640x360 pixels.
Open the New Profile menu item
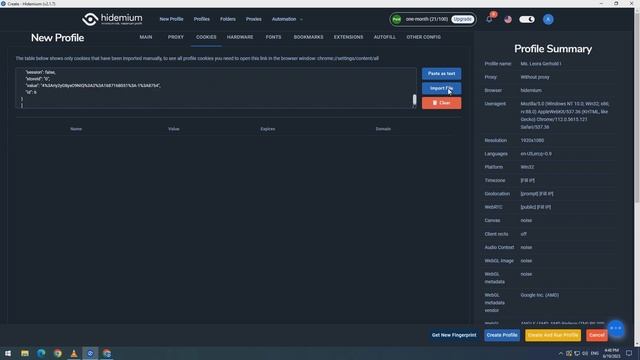(171, 19)
